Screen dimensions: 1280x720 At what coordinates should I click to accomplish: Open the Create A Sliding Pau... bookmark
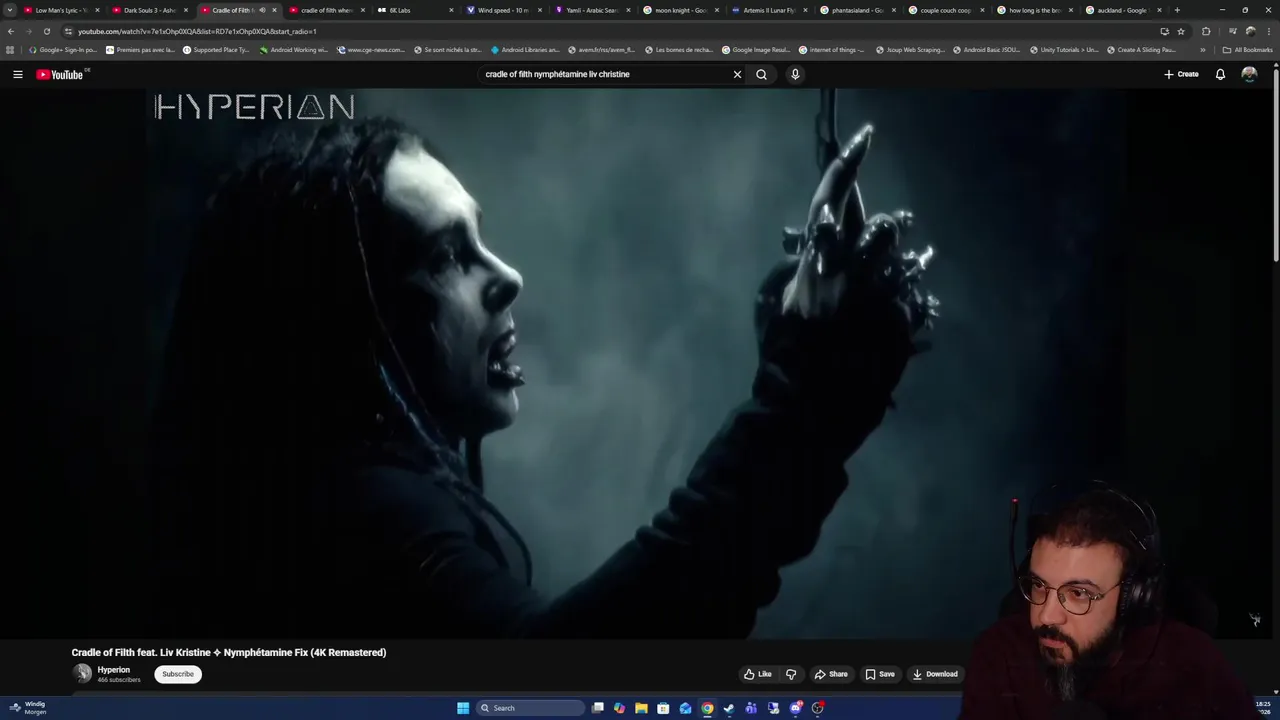(1141, 50)
